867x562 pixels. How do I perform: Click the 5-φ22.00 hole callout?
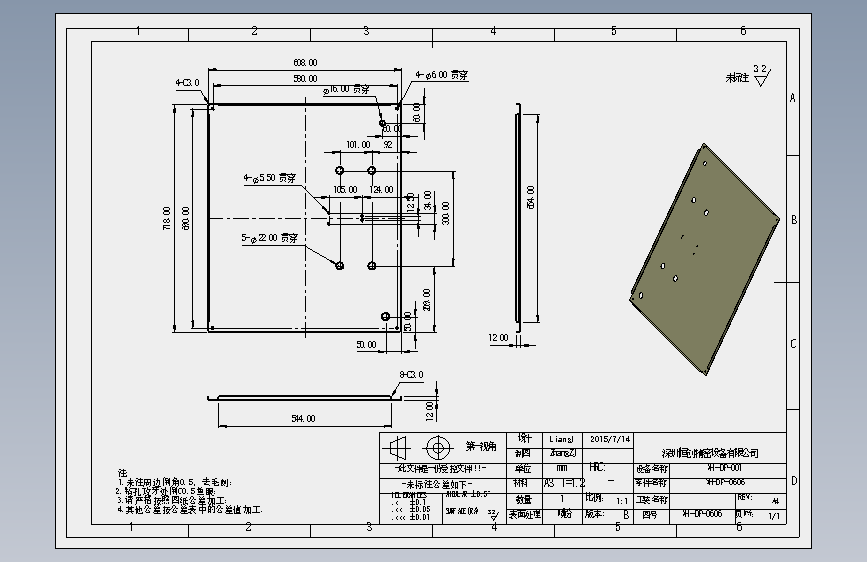(269, 238)
